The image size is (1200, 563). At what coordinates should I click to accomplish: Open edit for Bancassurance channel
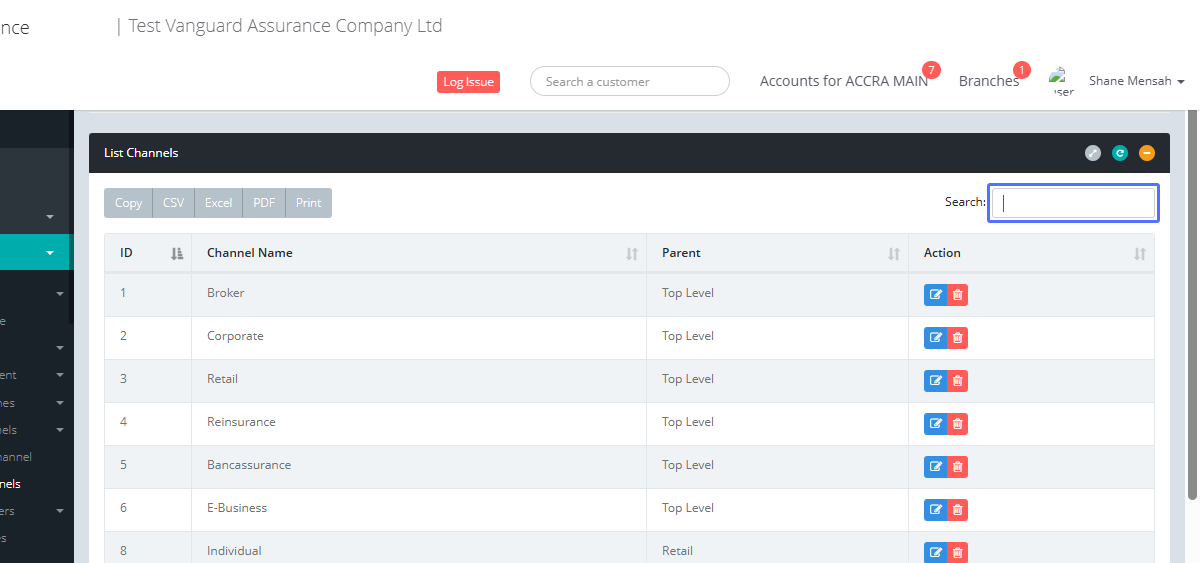tap(936, 466)
